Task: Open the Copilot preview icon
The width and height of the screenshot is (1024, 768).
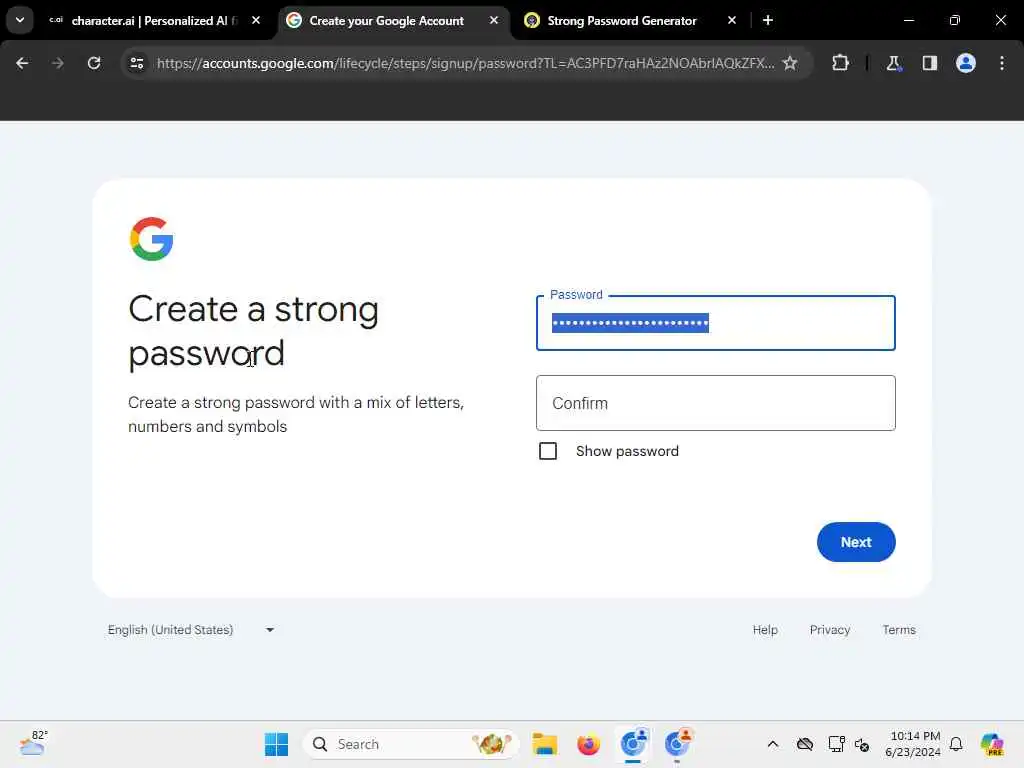Action: pos(992,744)
